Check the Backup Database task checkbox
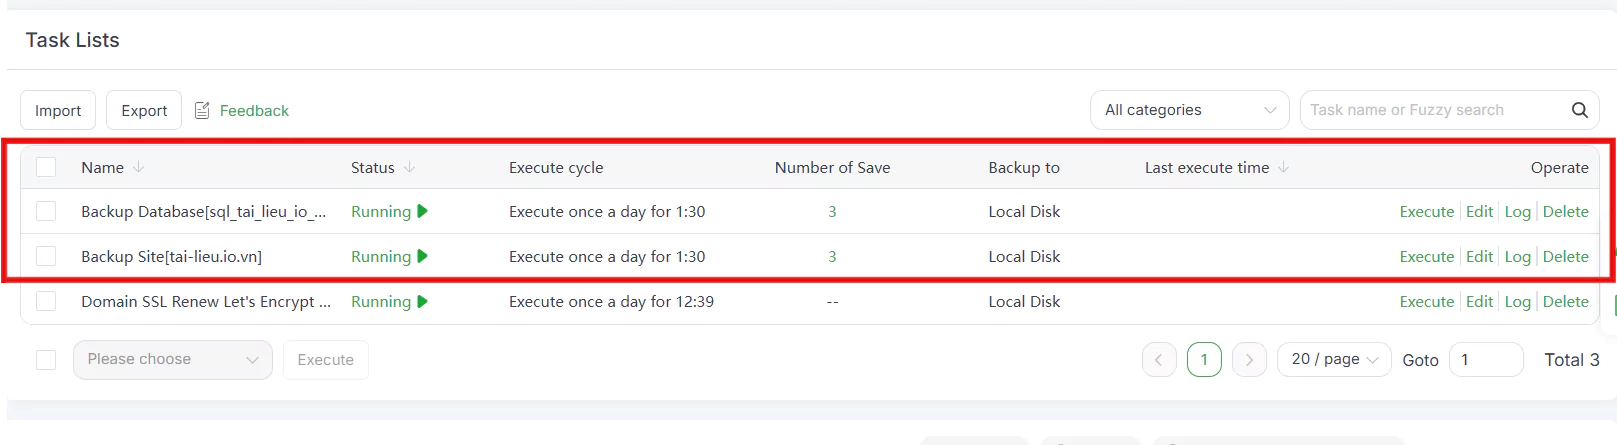Viewport: 1617px width, 445px height. pos(46,211)
